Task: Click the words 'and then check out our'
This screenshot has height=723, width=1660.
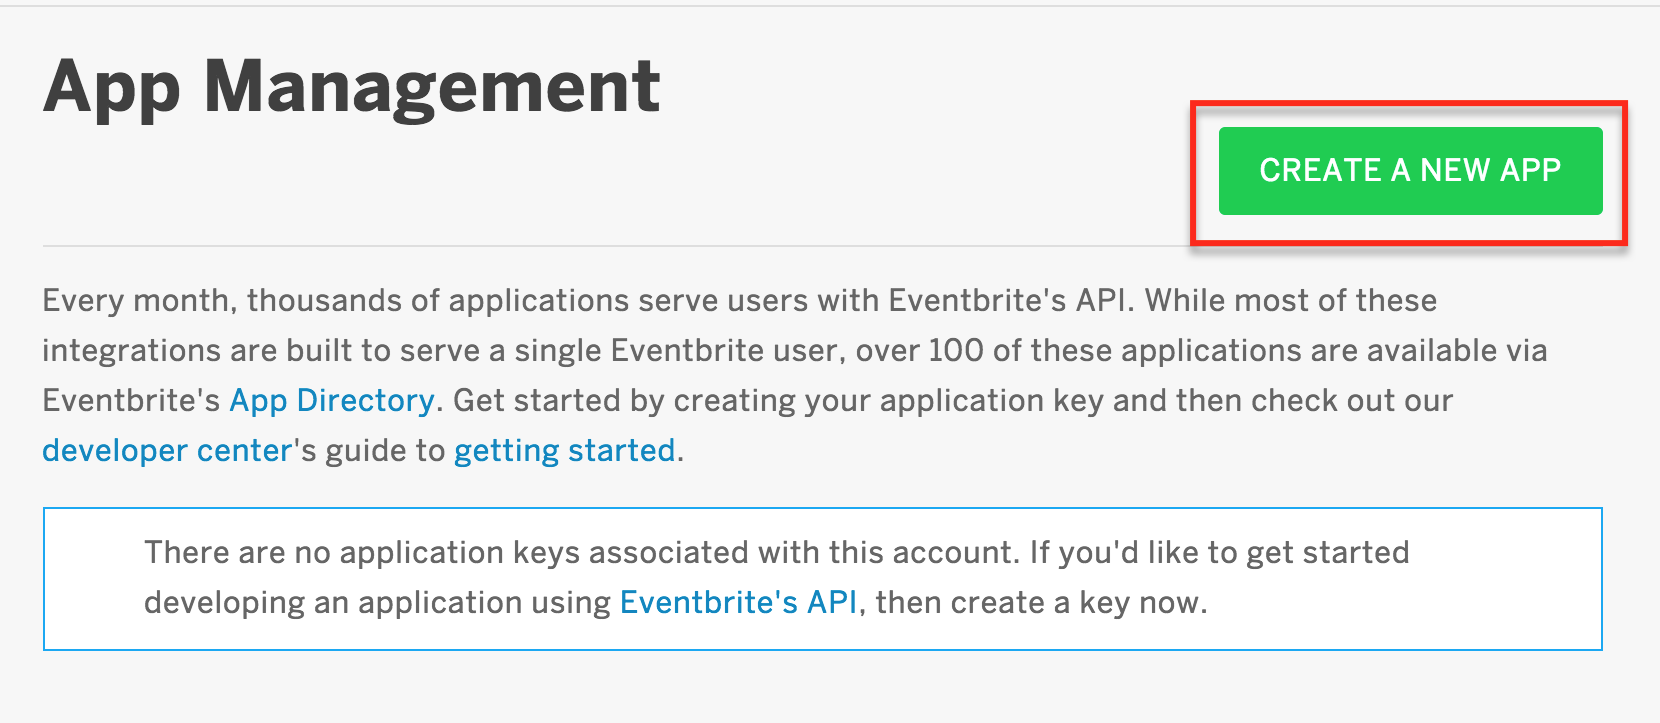Action: tap(1283, 401)
